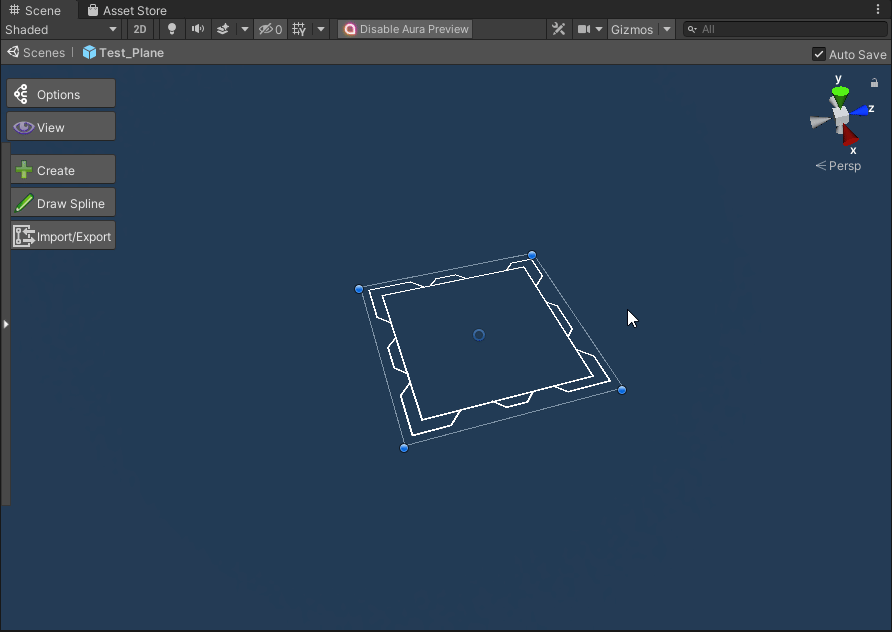The width and height of the screenshot is (892, 632).
Task: Switch to the Scene tab
Action: pos(35,10)
